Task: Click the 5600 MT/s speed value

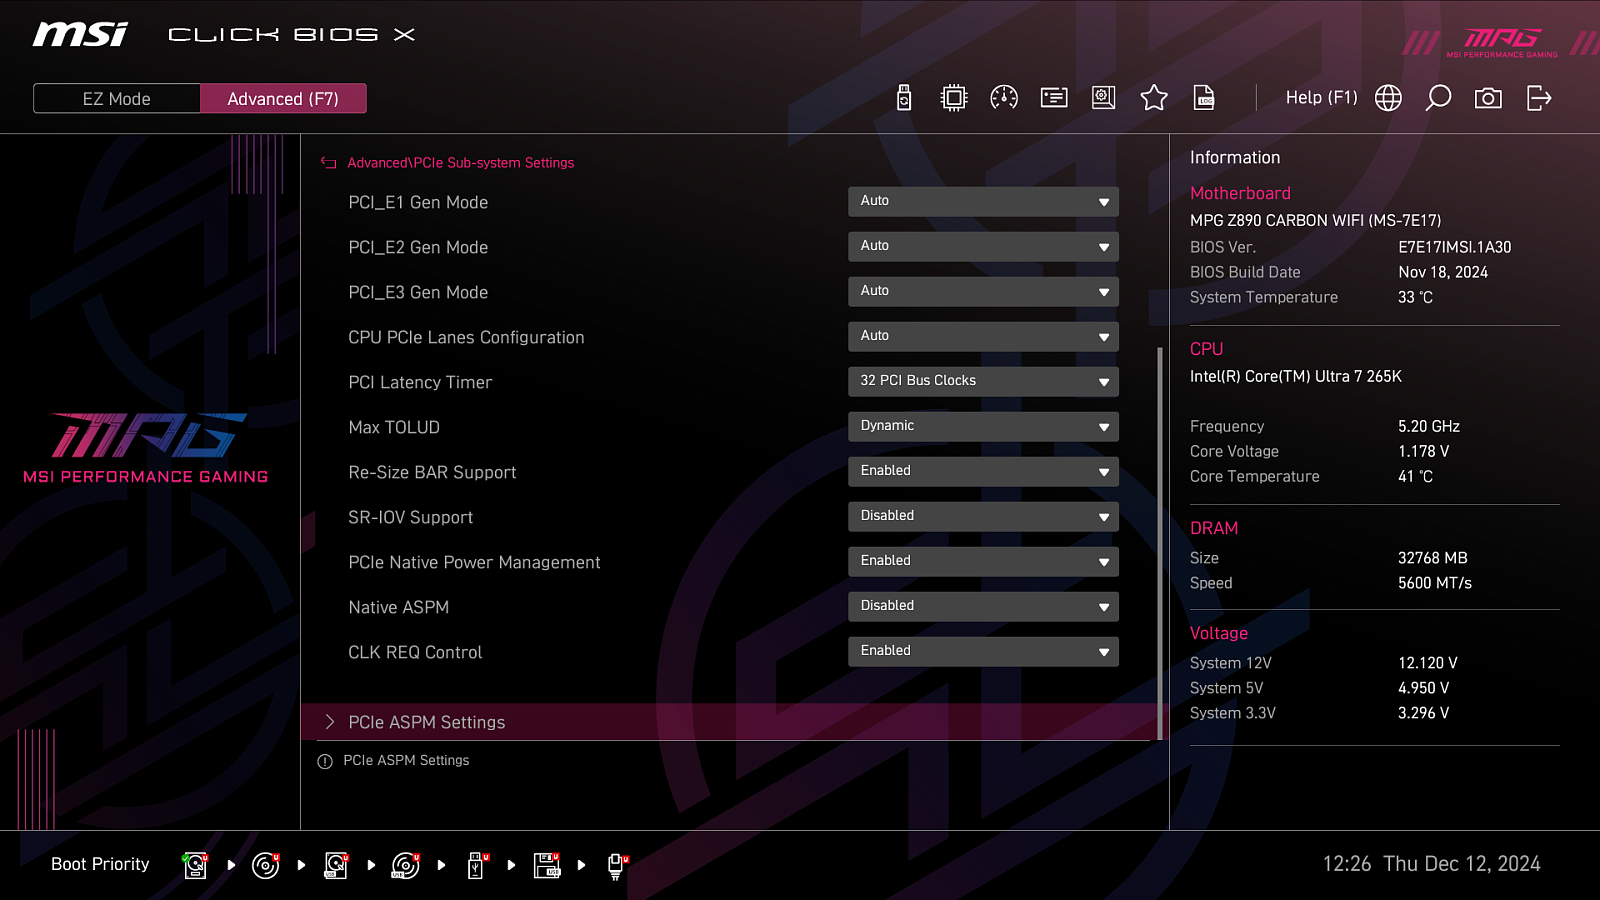Action: [x=1434, y=583]
